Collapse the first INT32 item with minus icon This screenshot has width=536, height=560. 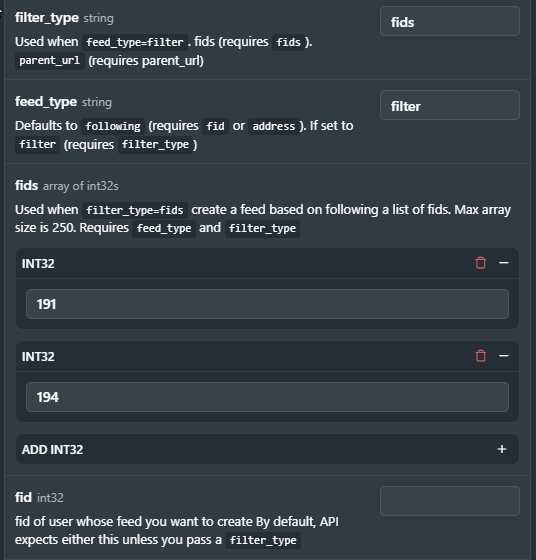(504, 263)
